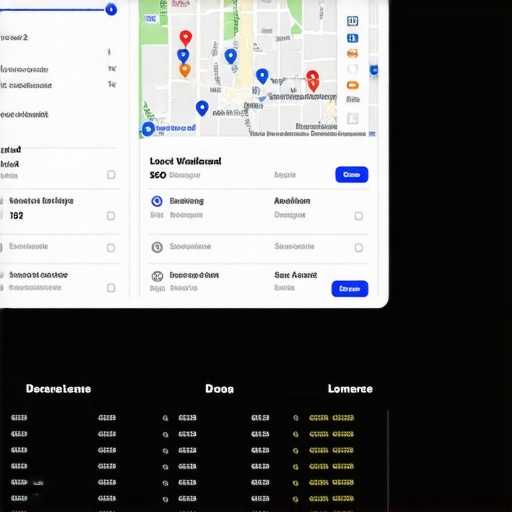Click the right column heading in the dark section

(350, 389)
